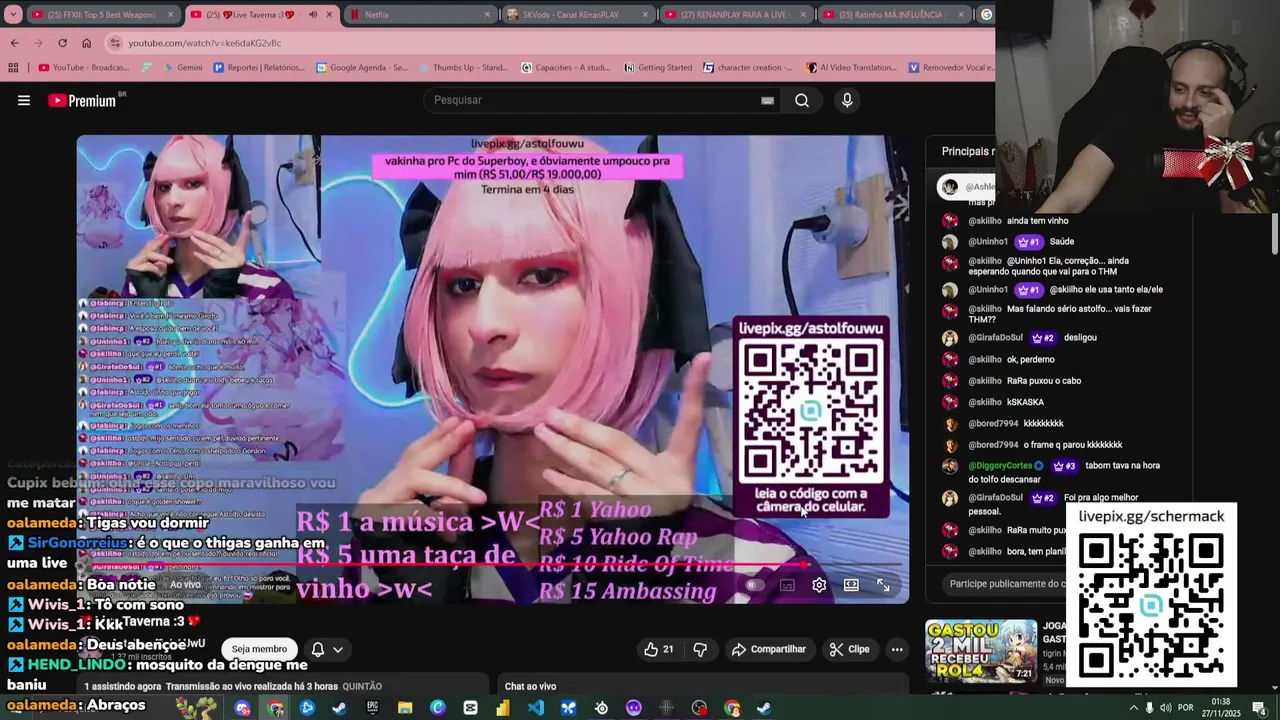The width and height of the screenshot is (1280, 720).
Task: View site information icon in address bar
Action: click(115, 43)
